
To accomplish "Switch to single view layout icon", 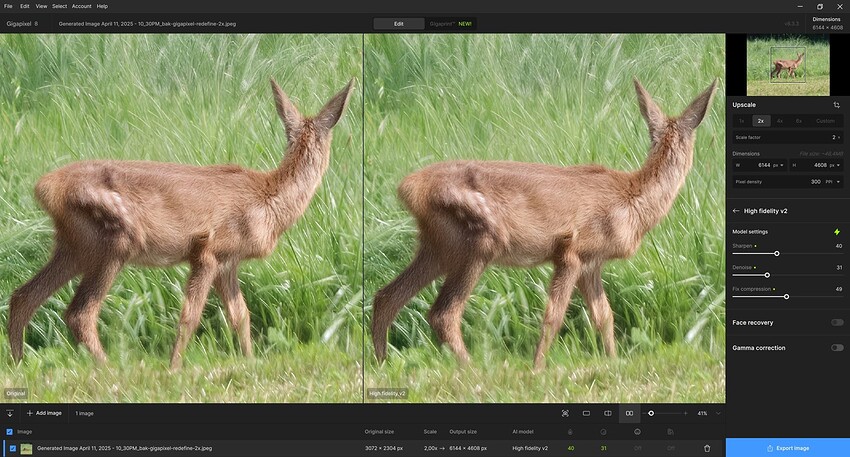I will point(586,413).
